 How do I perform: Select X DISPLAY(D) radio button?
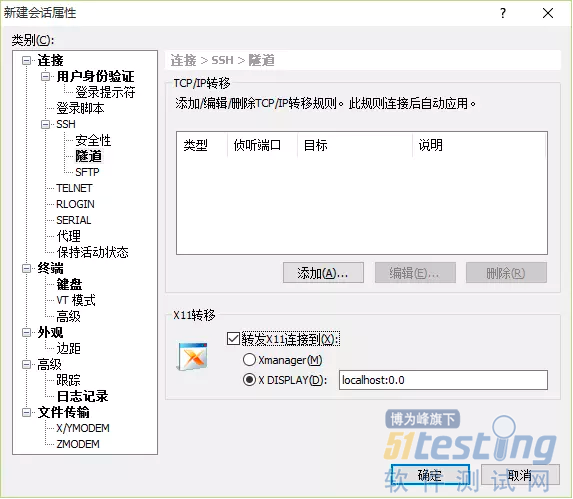tap(249, 380)
